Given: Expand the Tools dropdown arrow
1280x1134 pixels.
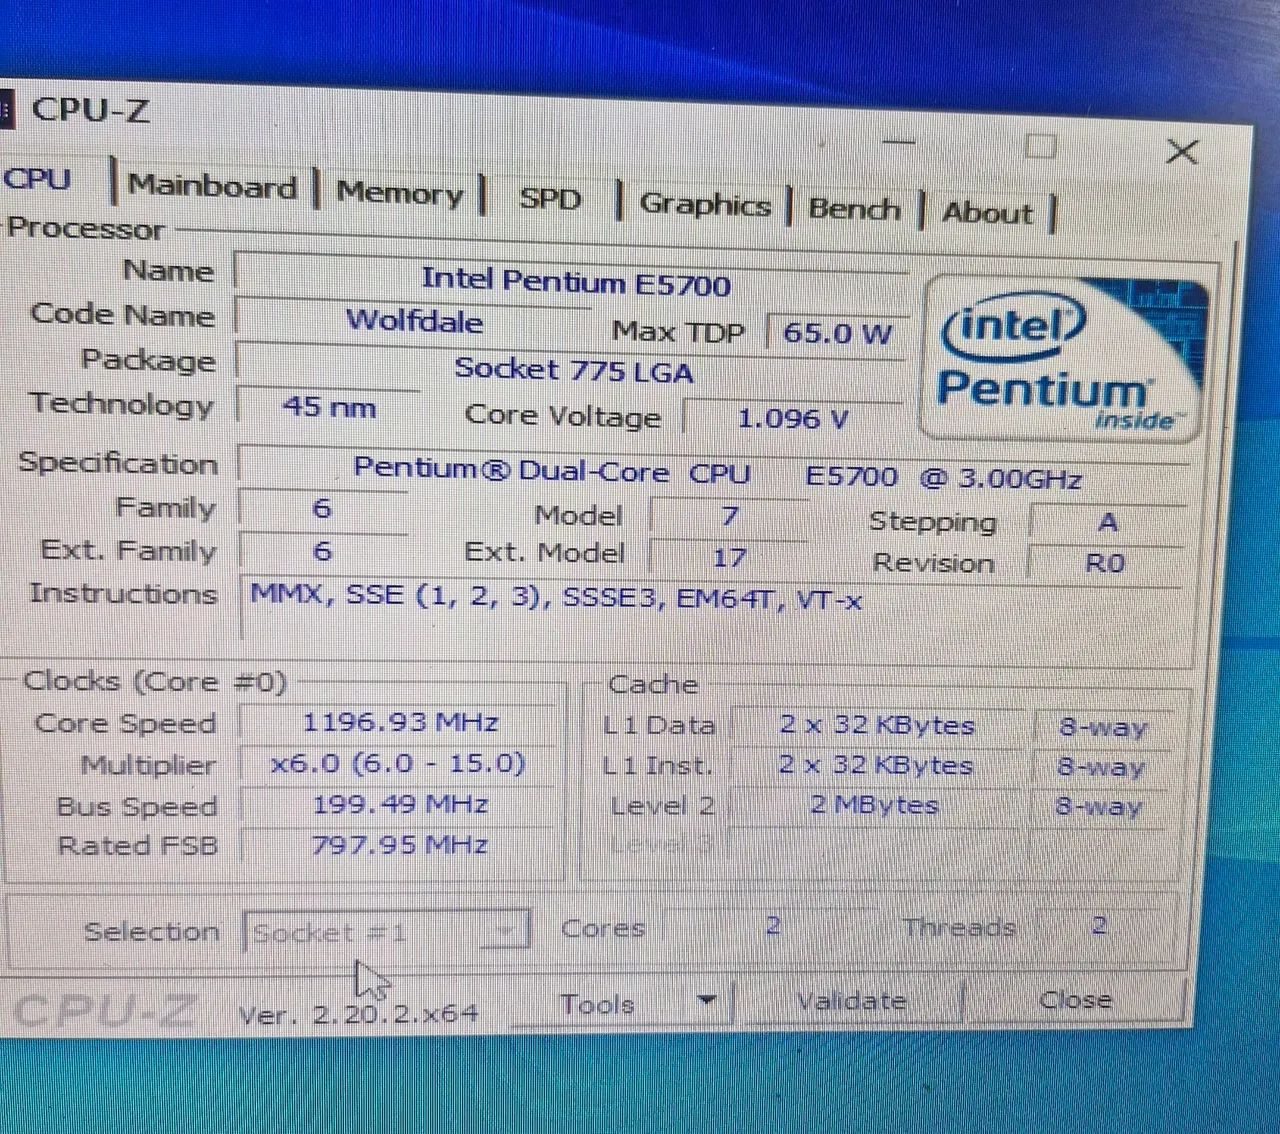Looking at the screenshot, I should coord(707,1001).
